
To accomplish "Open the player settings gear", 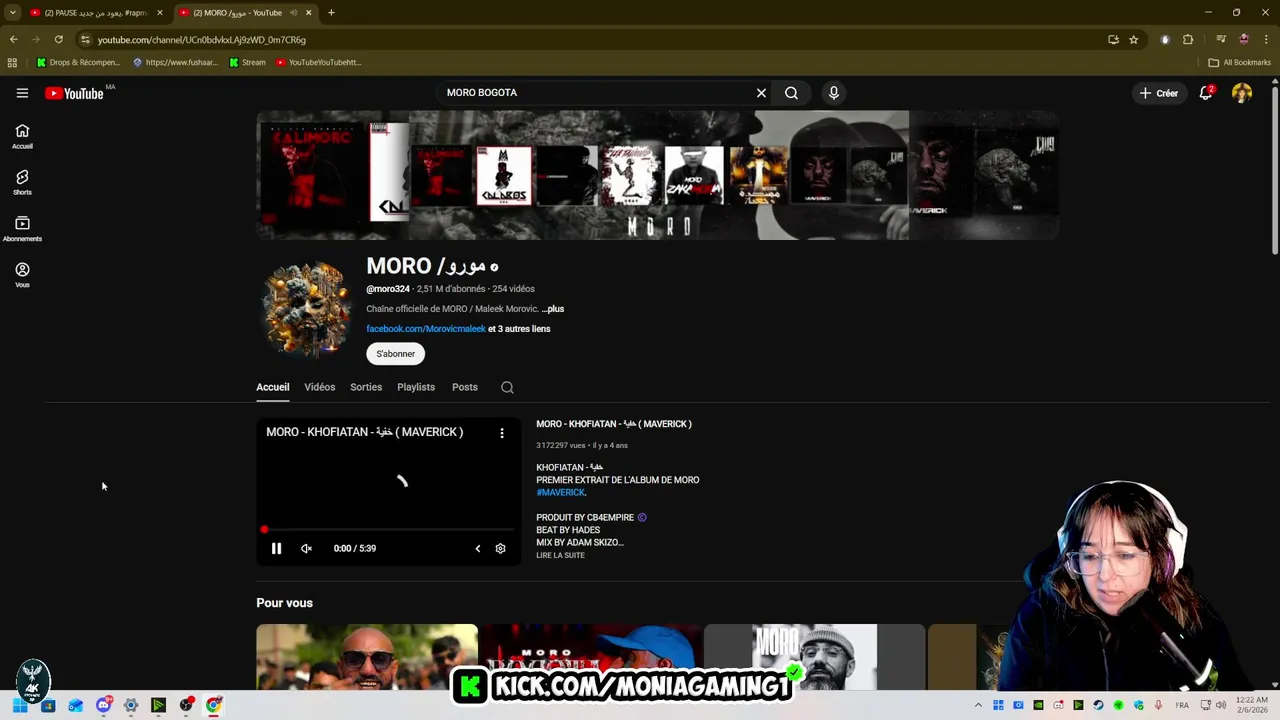I will [500, 548].
